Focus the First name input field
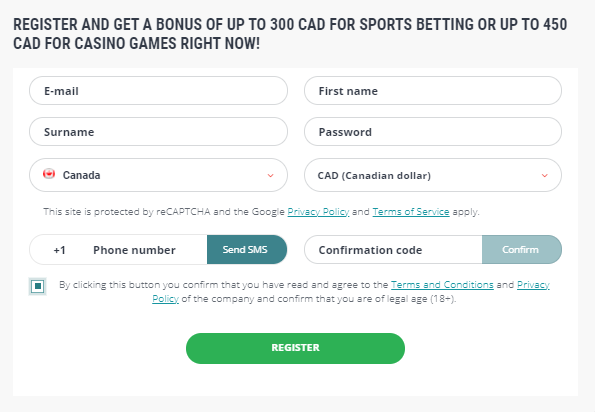595x412 pixels. pos(433,91)
